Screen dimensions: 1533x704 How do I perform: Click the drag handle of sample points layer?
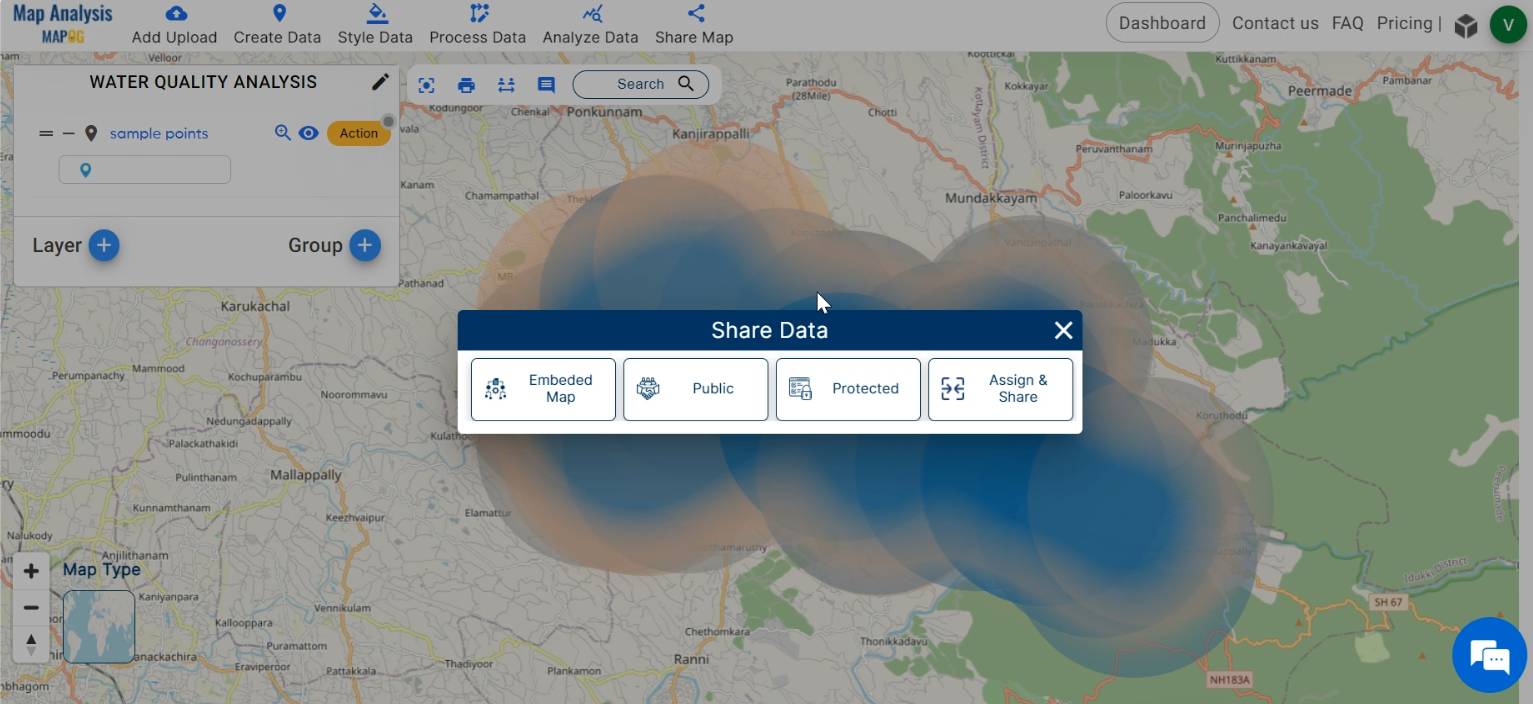click(x=46, y=133)
